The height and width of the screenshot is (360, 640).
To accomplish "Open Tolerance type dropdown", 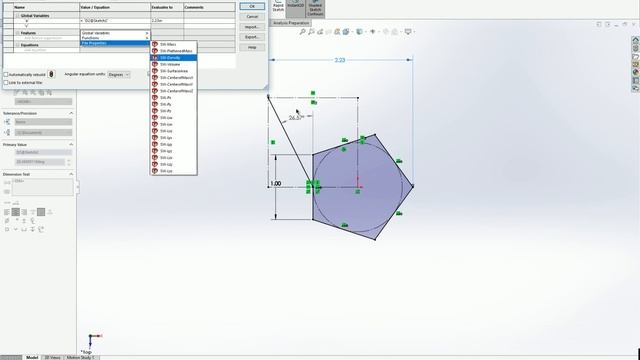I will (x=43, y=122).
